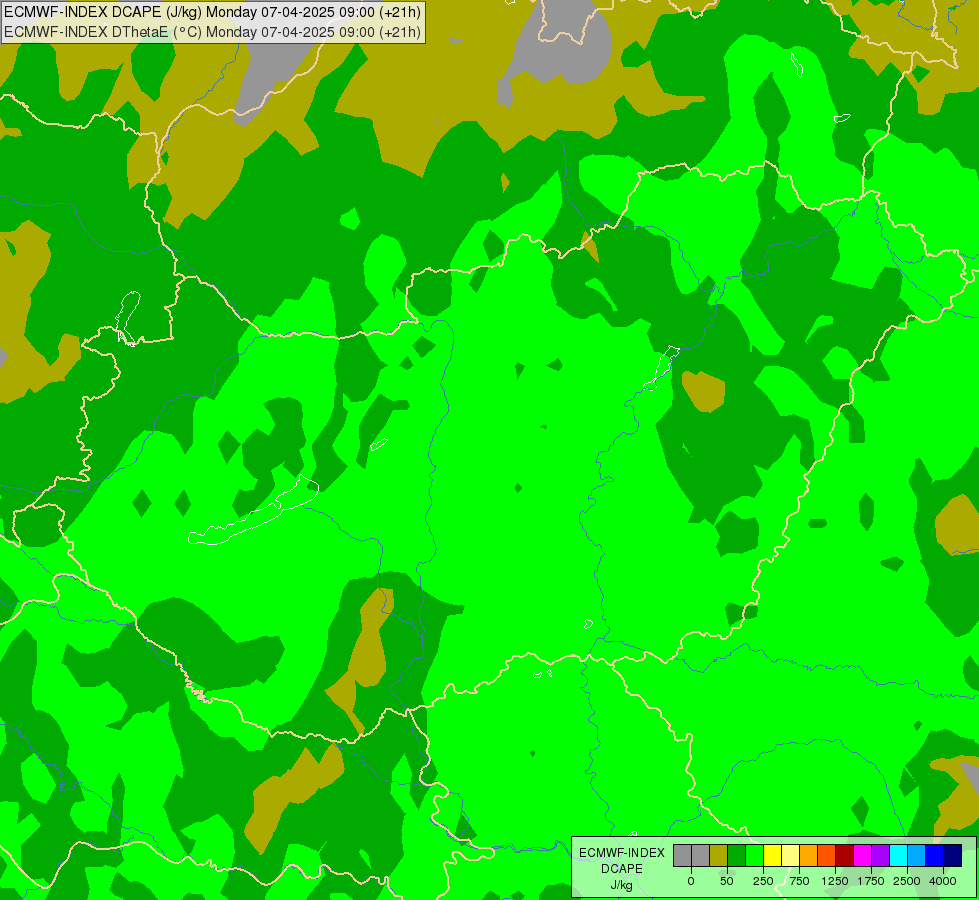Image resolution: width=979 pixels, height=900 pixels.
Task: Click the DCAPE (J/kg) header line
Action: coord(212,12)
